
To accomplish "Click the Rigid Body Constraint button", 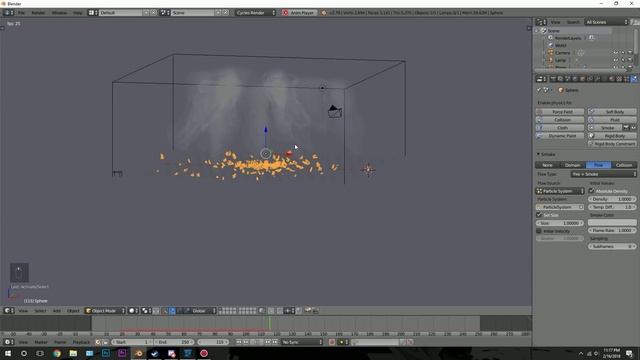I will (612, 144).
